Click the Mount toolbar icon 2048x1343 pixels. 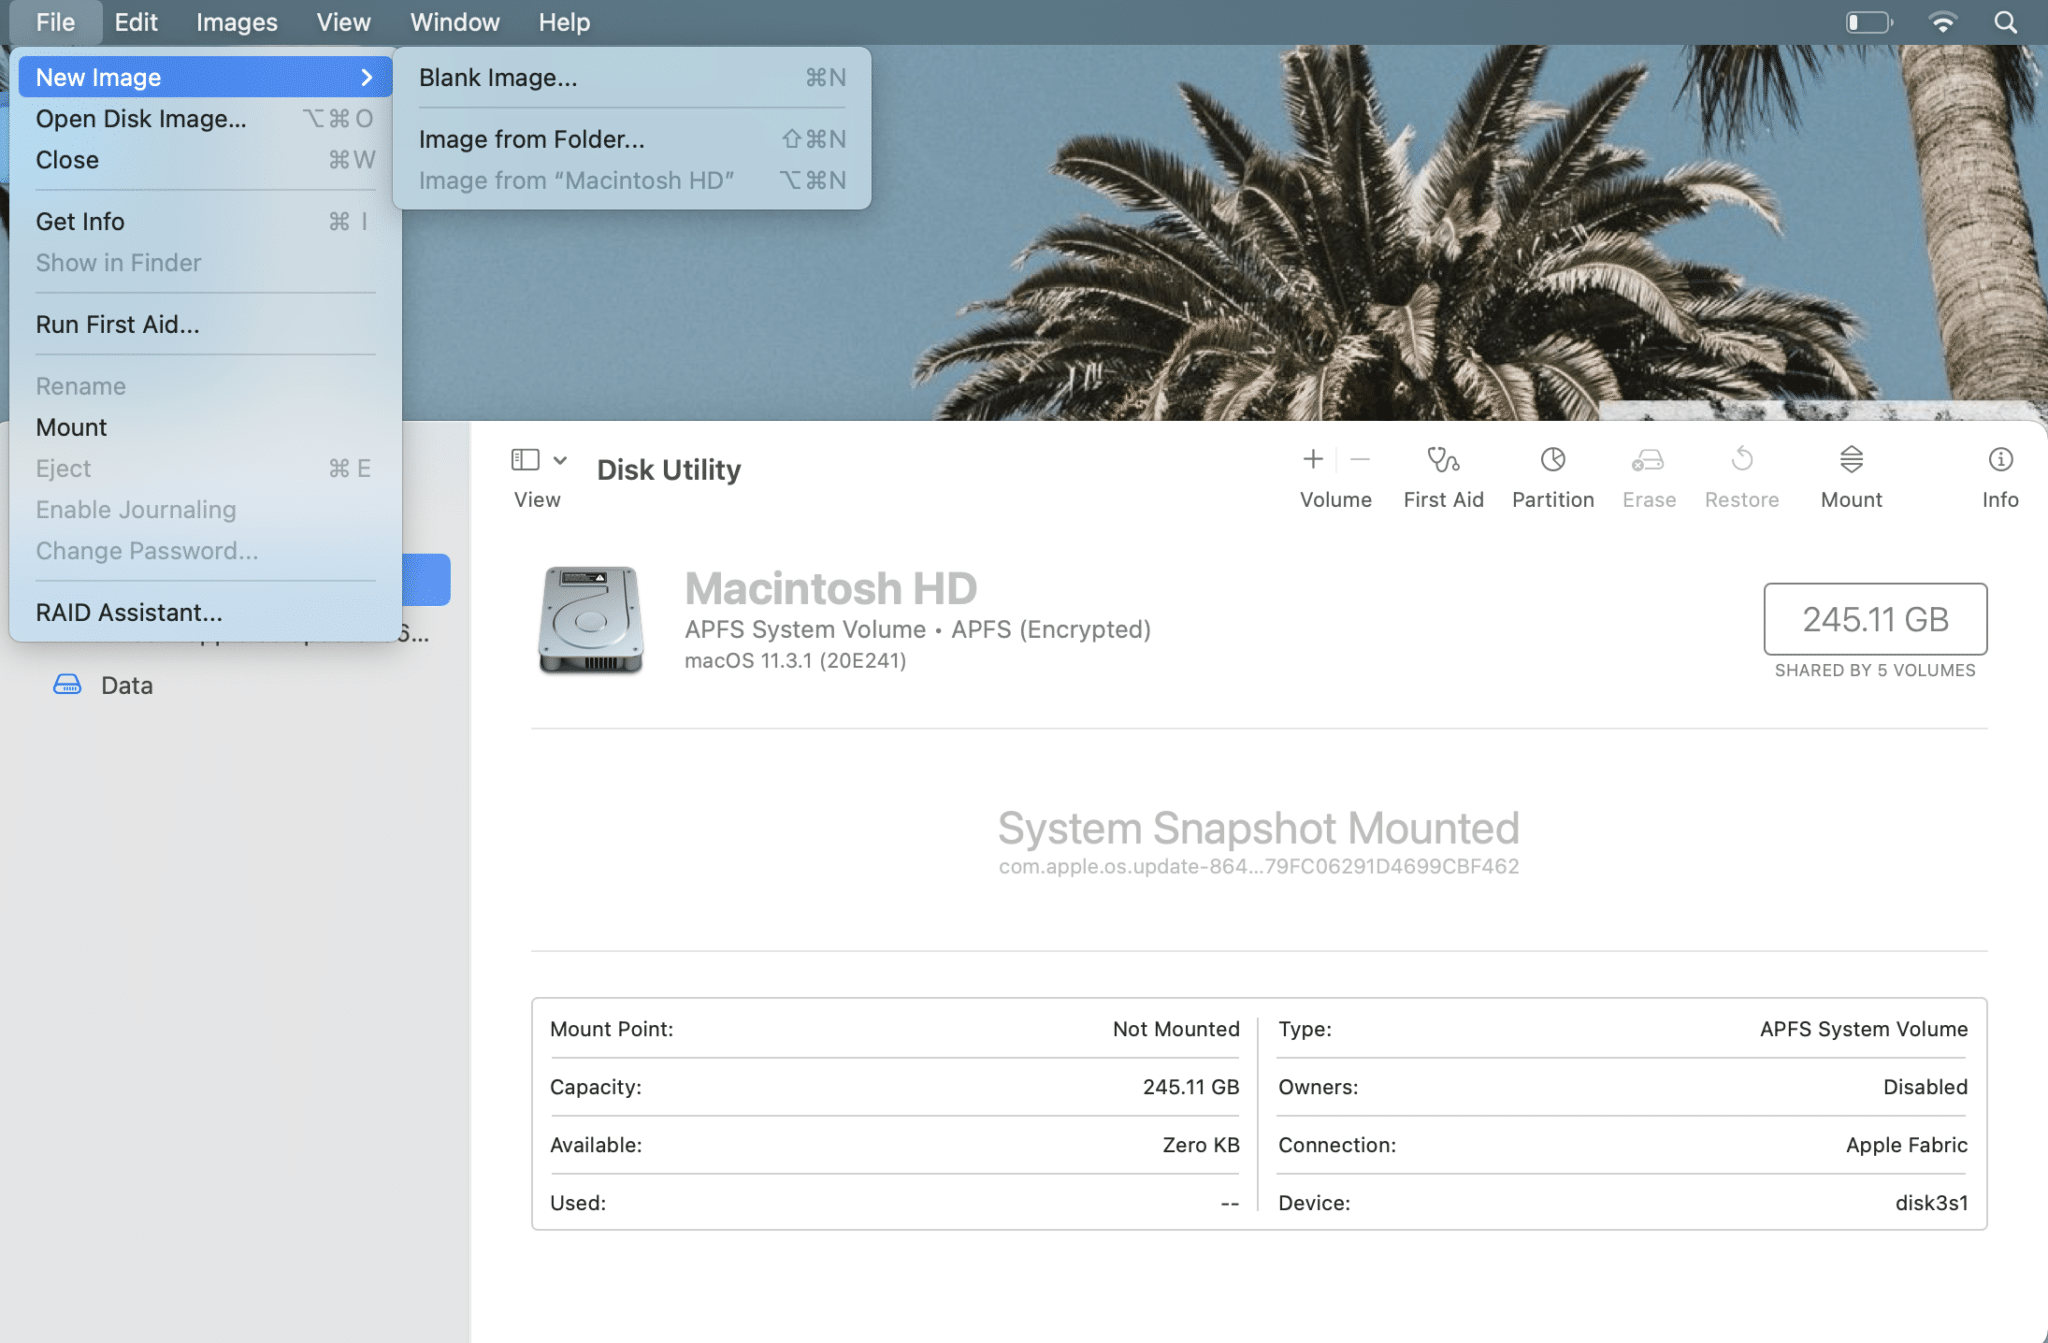(1851, 460)
